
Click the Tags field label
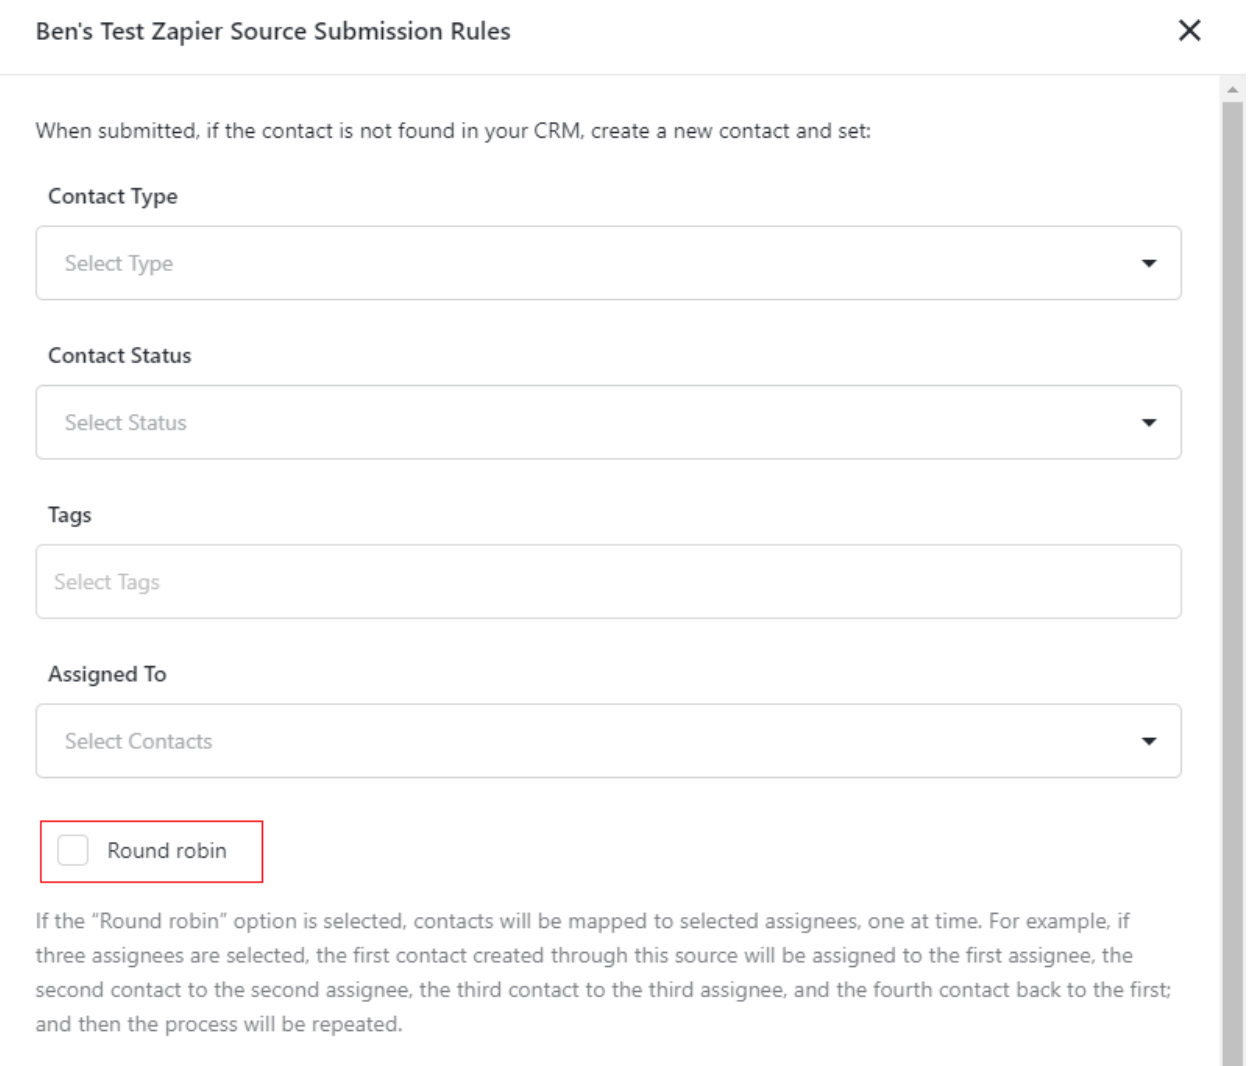click(70, 515)
